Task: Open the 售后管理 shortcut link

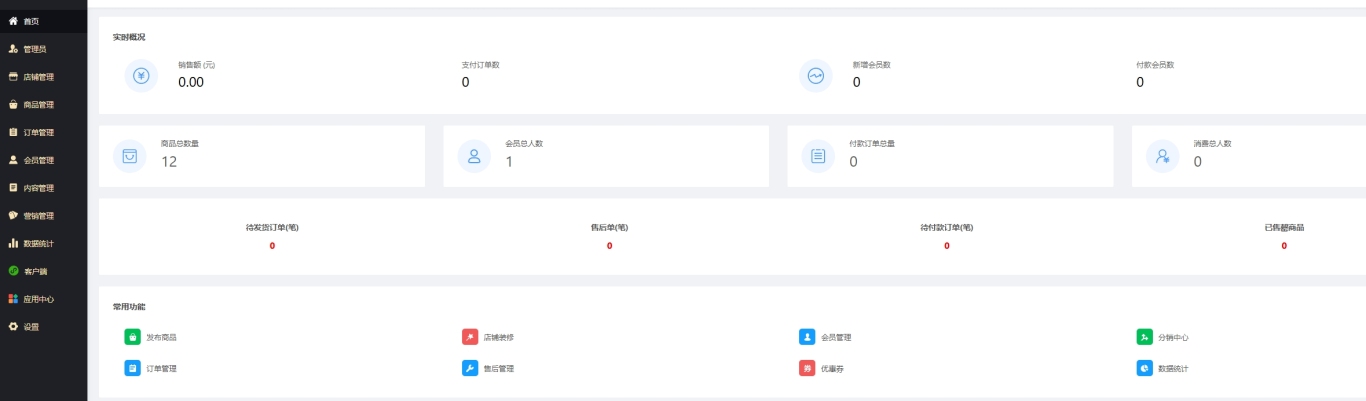Action: 499,369
